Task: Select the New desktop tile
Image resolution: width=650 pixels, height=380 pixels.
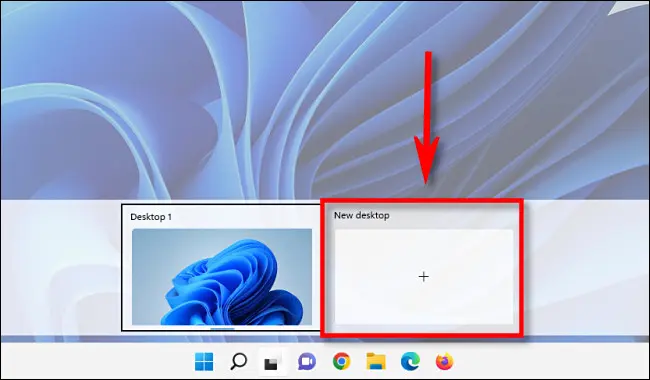Action: click(422, 268)
